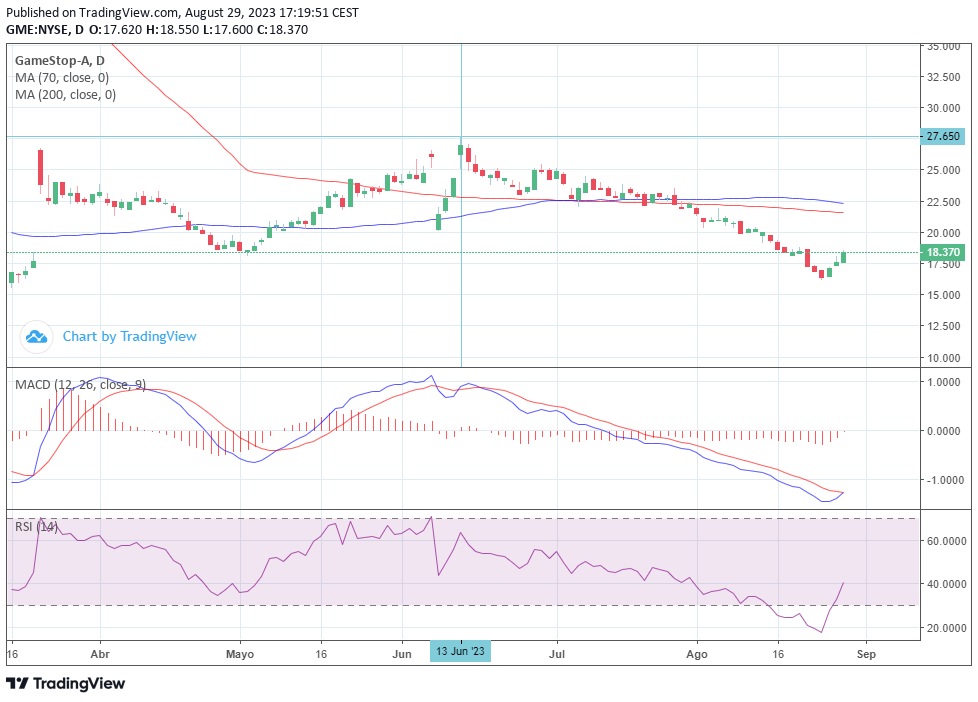The height and width of the screenshot is (702, 978).
Task: Click the 32.500 price axis label
Action: [943, 77]
